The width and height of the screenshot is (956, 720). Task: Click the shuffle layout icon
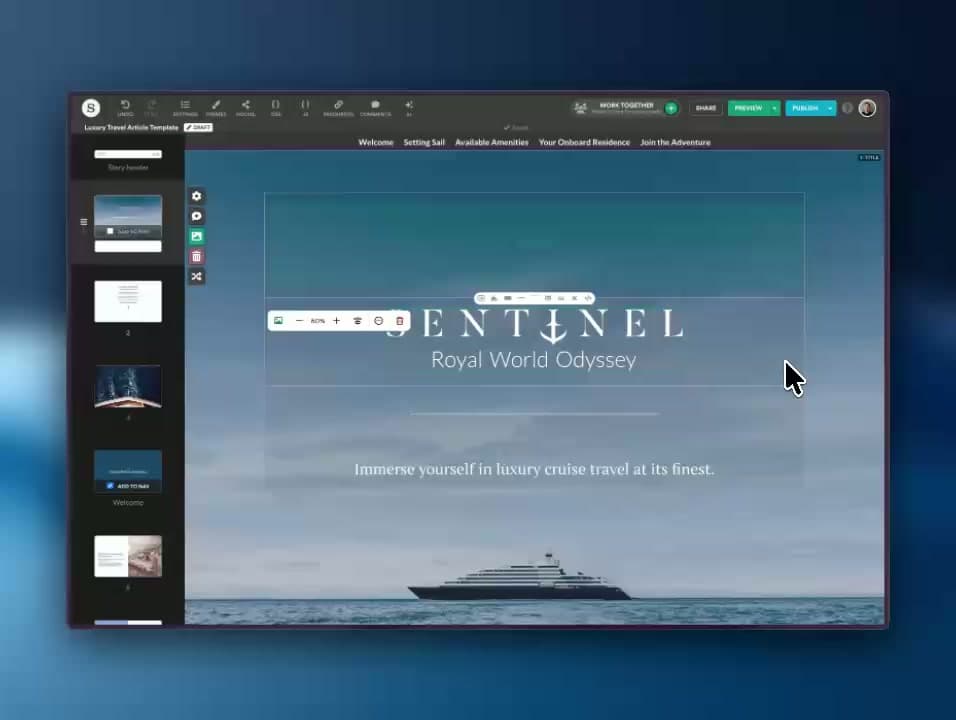pos(197,277)
